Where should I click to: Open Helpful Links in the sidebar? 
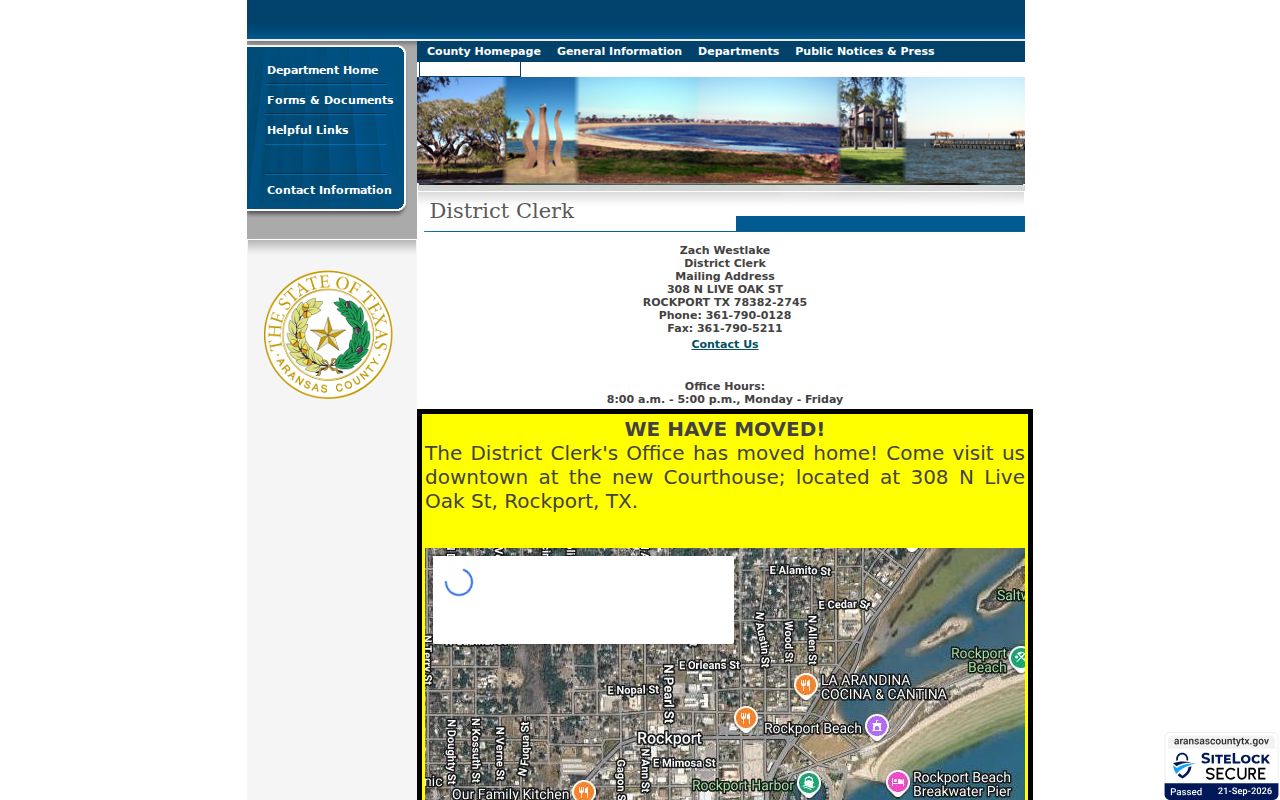coord(308,130)
